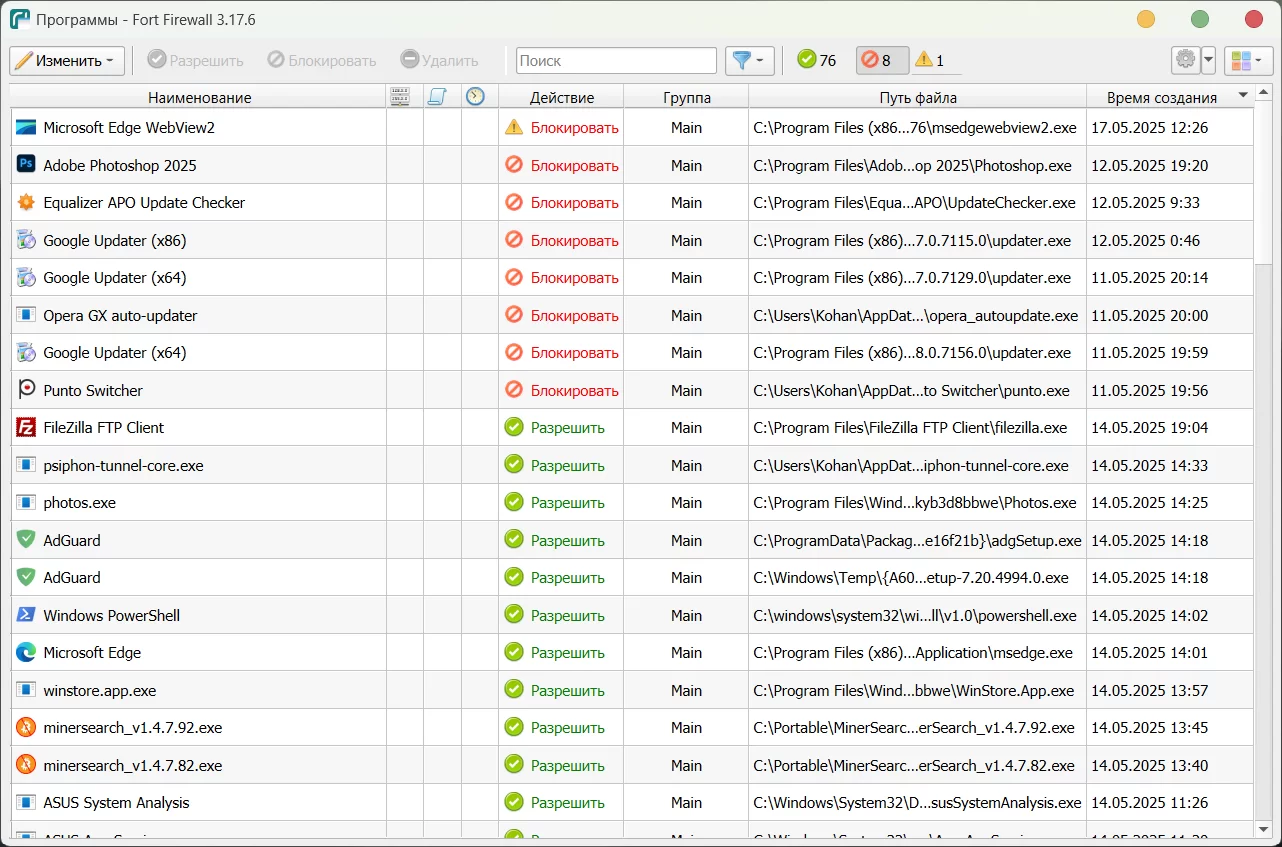
Task: Click winstore.app.exe row's allow icon
Action: (514, 690)
